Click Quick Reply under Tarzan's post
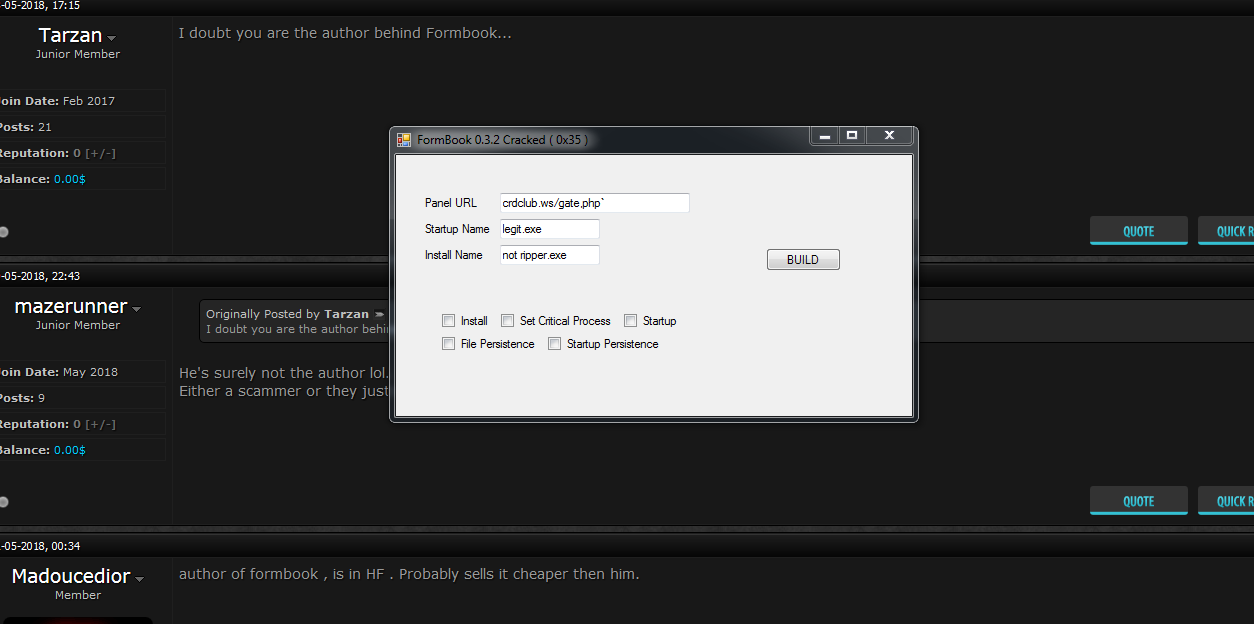The width and height of the screenshot is (1254, 624). pyautogui.click(x=1226, y=231)
